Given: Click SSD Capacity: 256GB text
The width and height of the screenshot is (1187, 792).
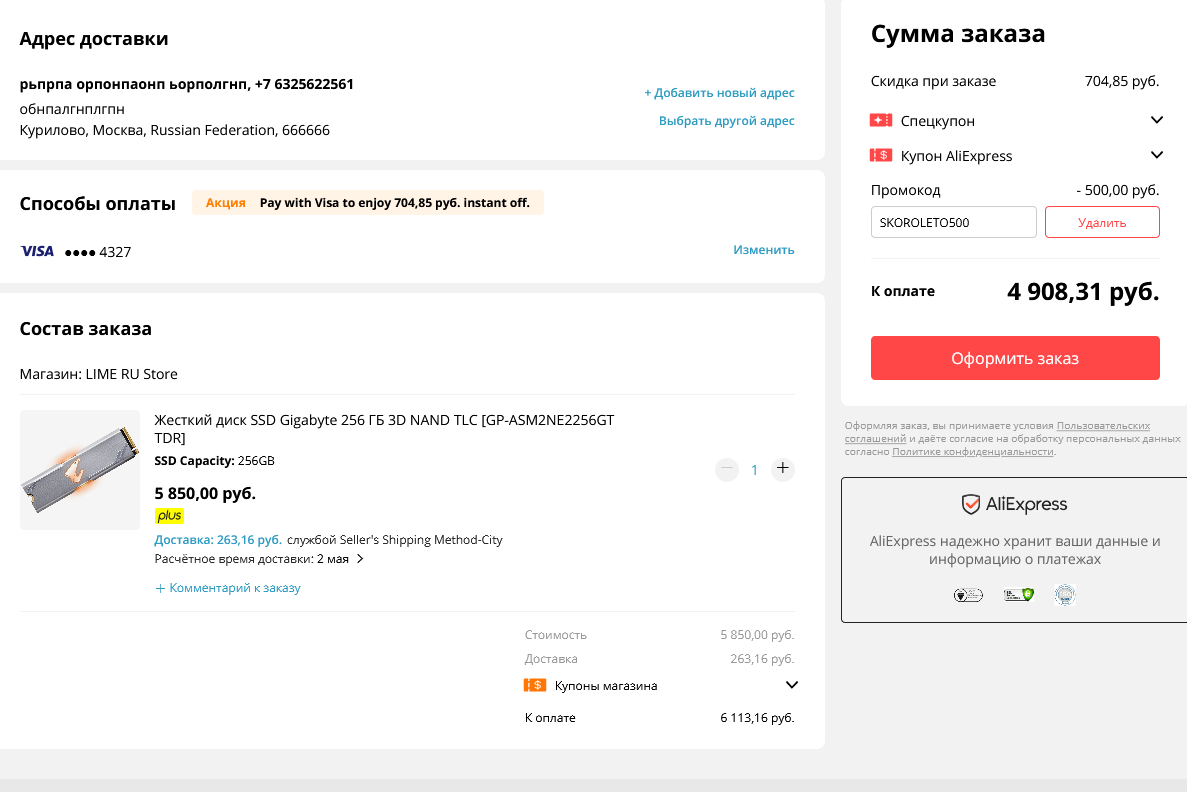Looking at the screenshot, I should coord(214,460).
